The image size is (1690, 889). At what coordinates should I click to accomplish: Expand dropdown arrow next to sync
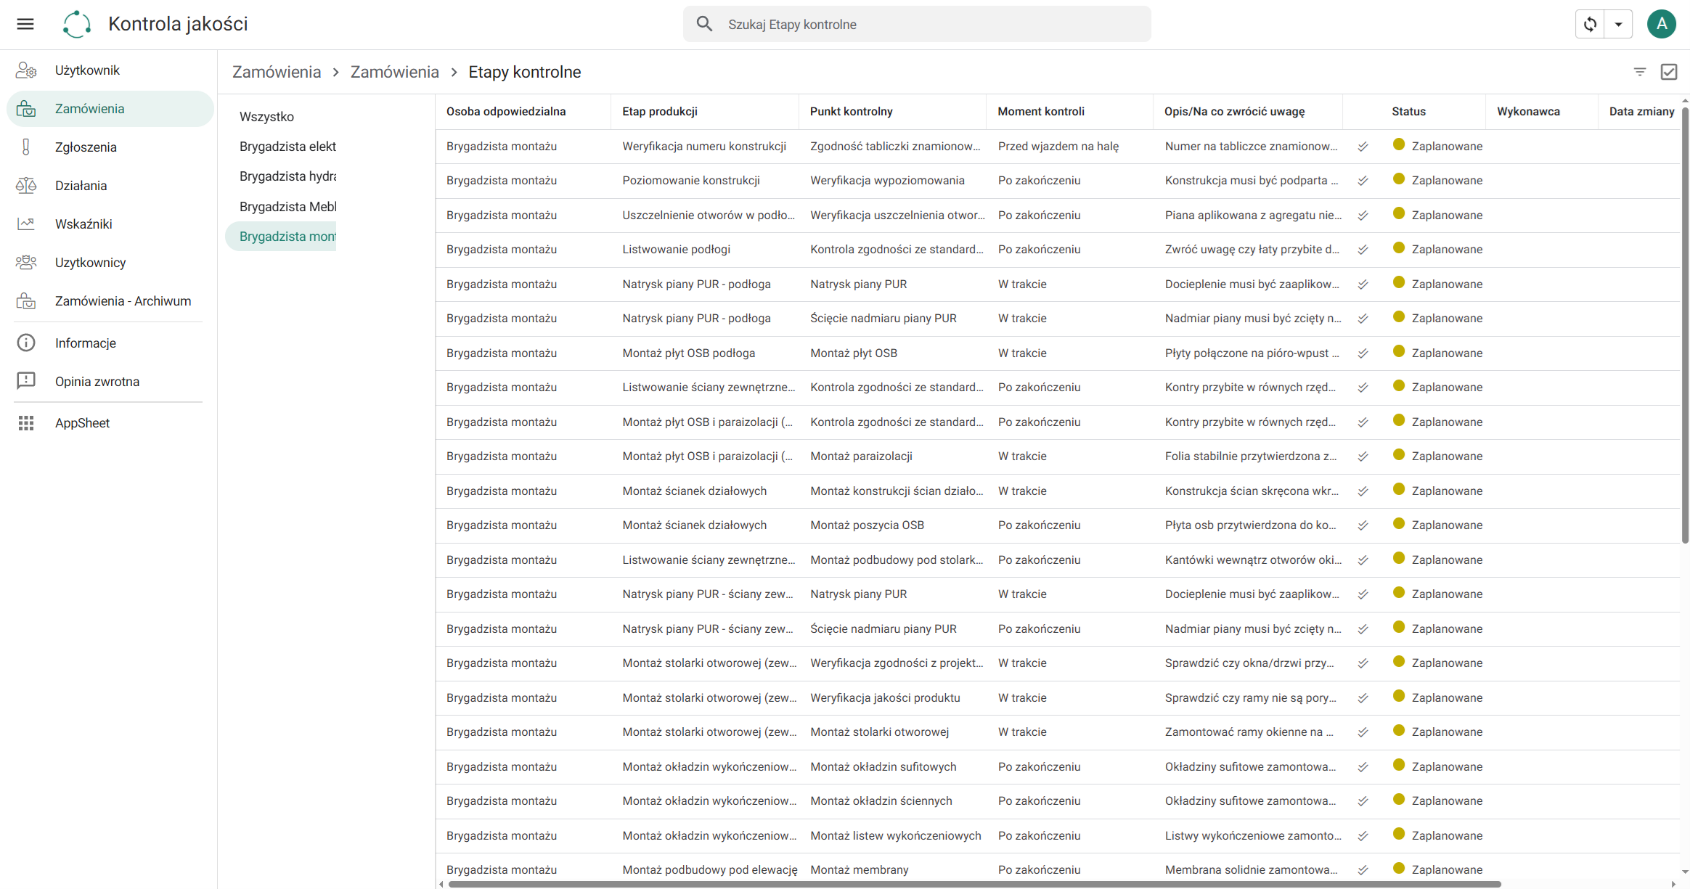point(1619,24)
